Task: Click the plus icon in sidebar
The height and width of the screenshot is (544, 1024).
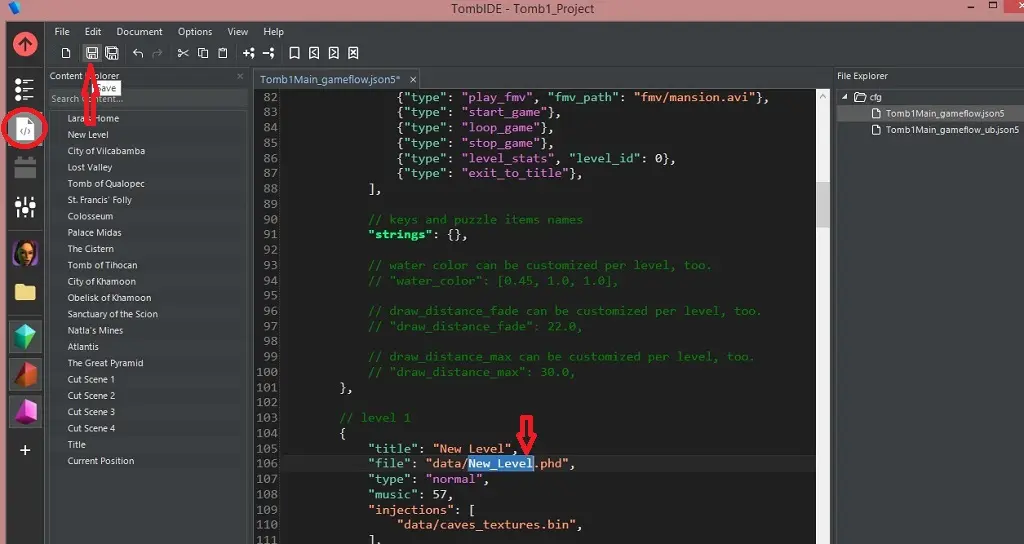Action: point(26,450)
